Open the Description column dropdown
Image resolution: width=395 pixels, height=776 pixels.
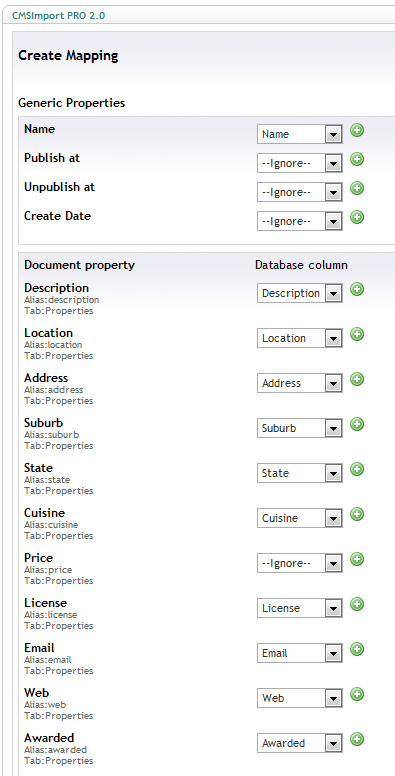[299, 293]
